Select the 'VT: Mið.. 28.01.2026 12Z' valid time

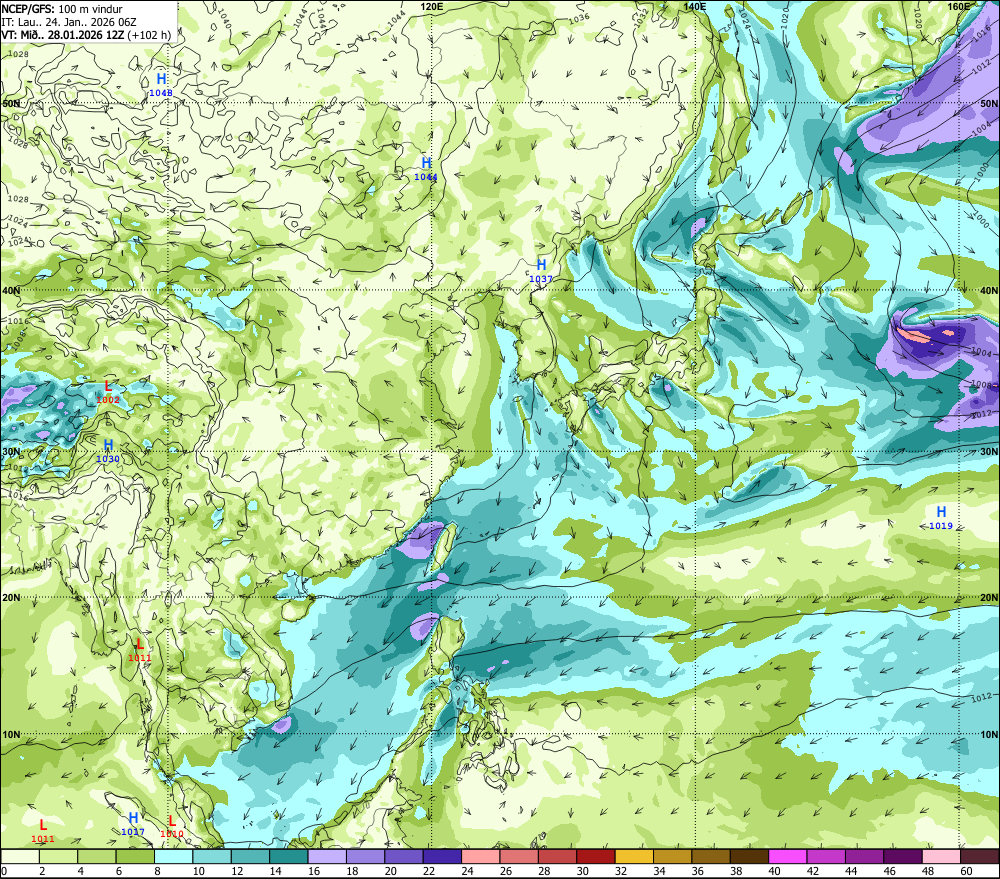(x=63, y=34)
